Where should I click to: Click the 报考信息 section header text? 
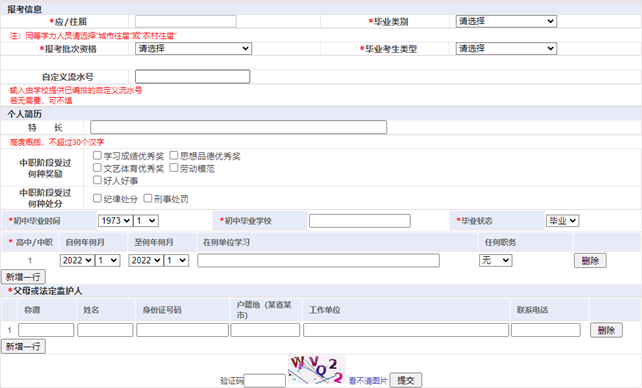[25, 9]
